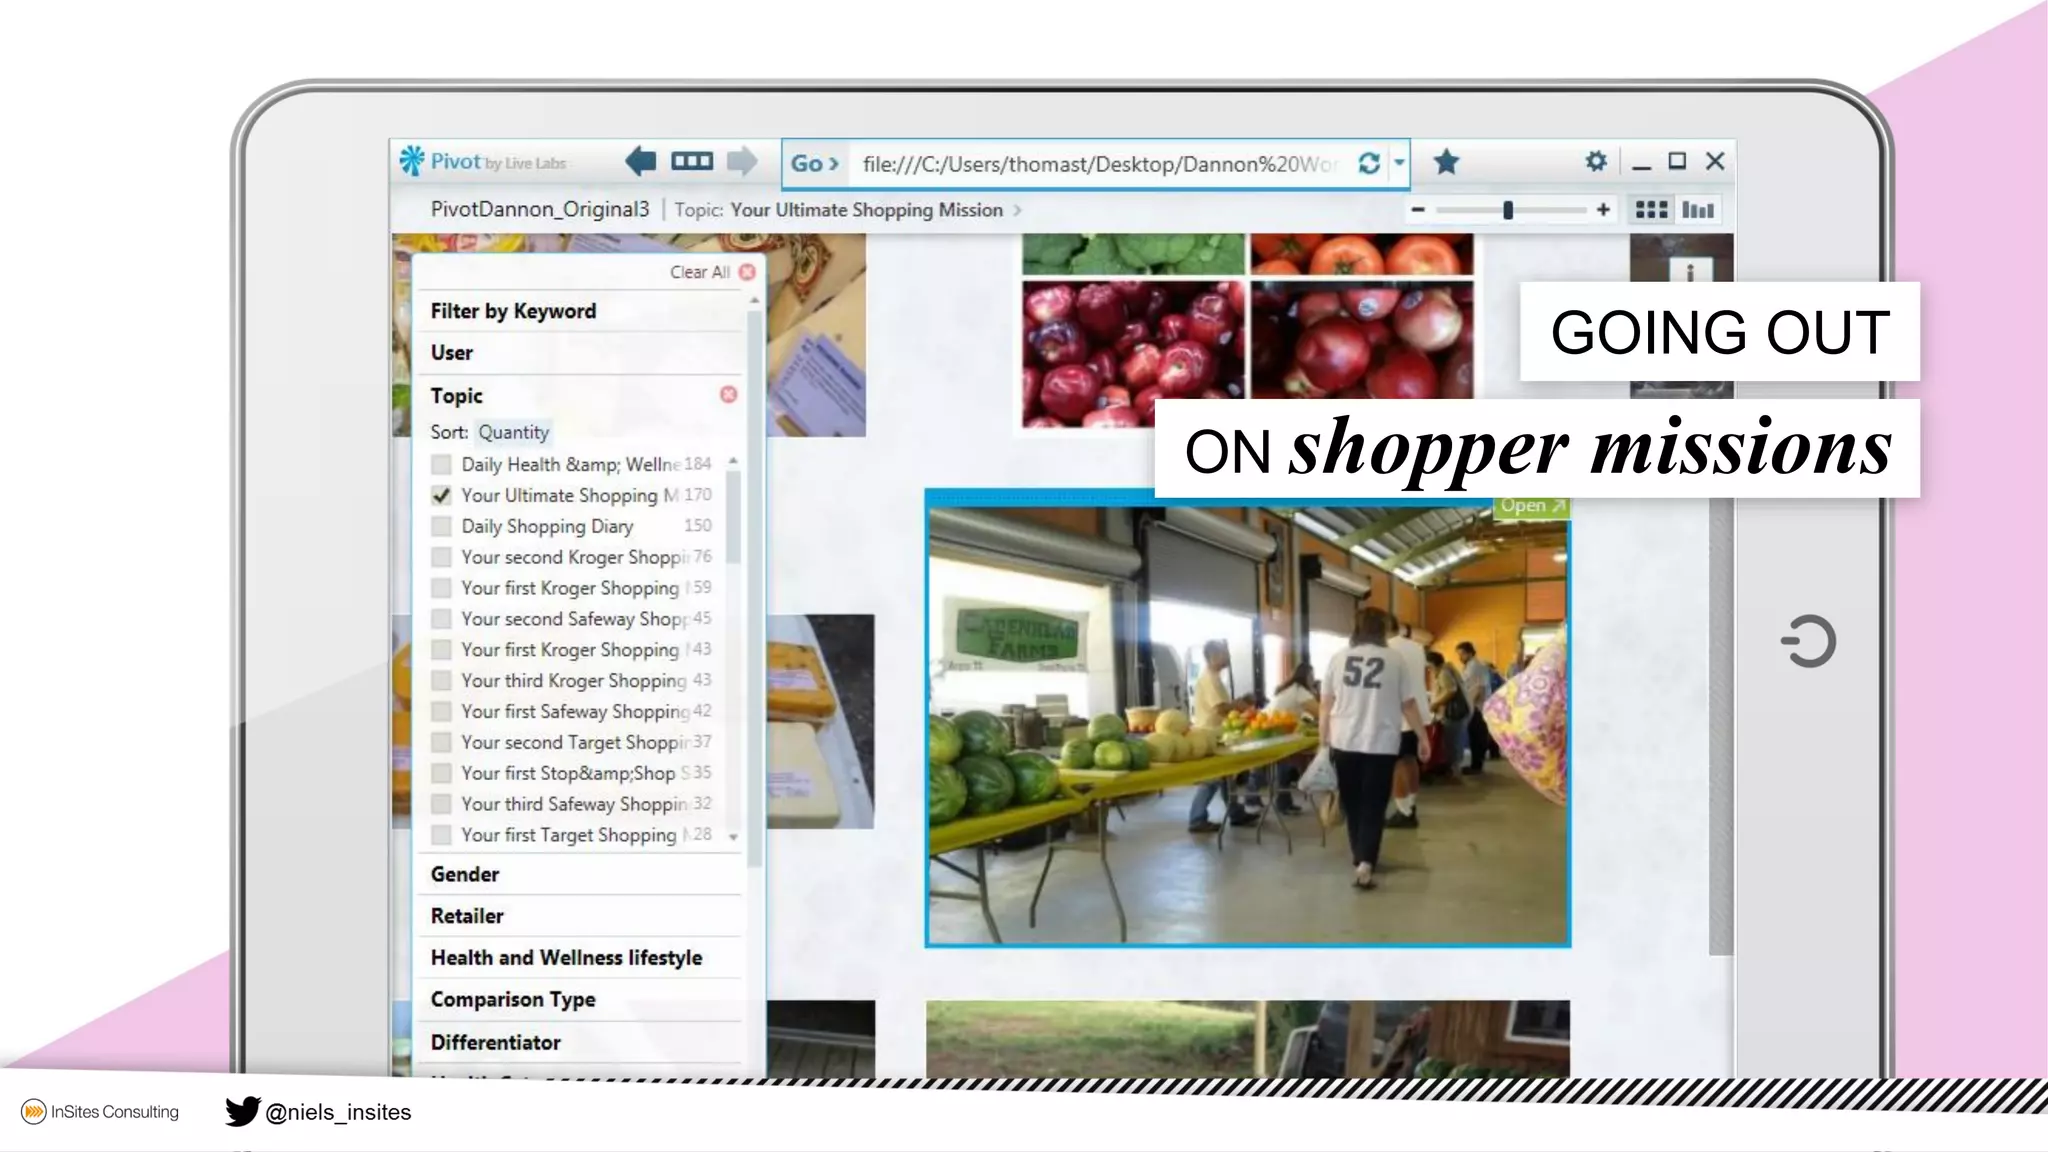
Task: Open address bar history dropdown arrow
Action: point(1400,162)
